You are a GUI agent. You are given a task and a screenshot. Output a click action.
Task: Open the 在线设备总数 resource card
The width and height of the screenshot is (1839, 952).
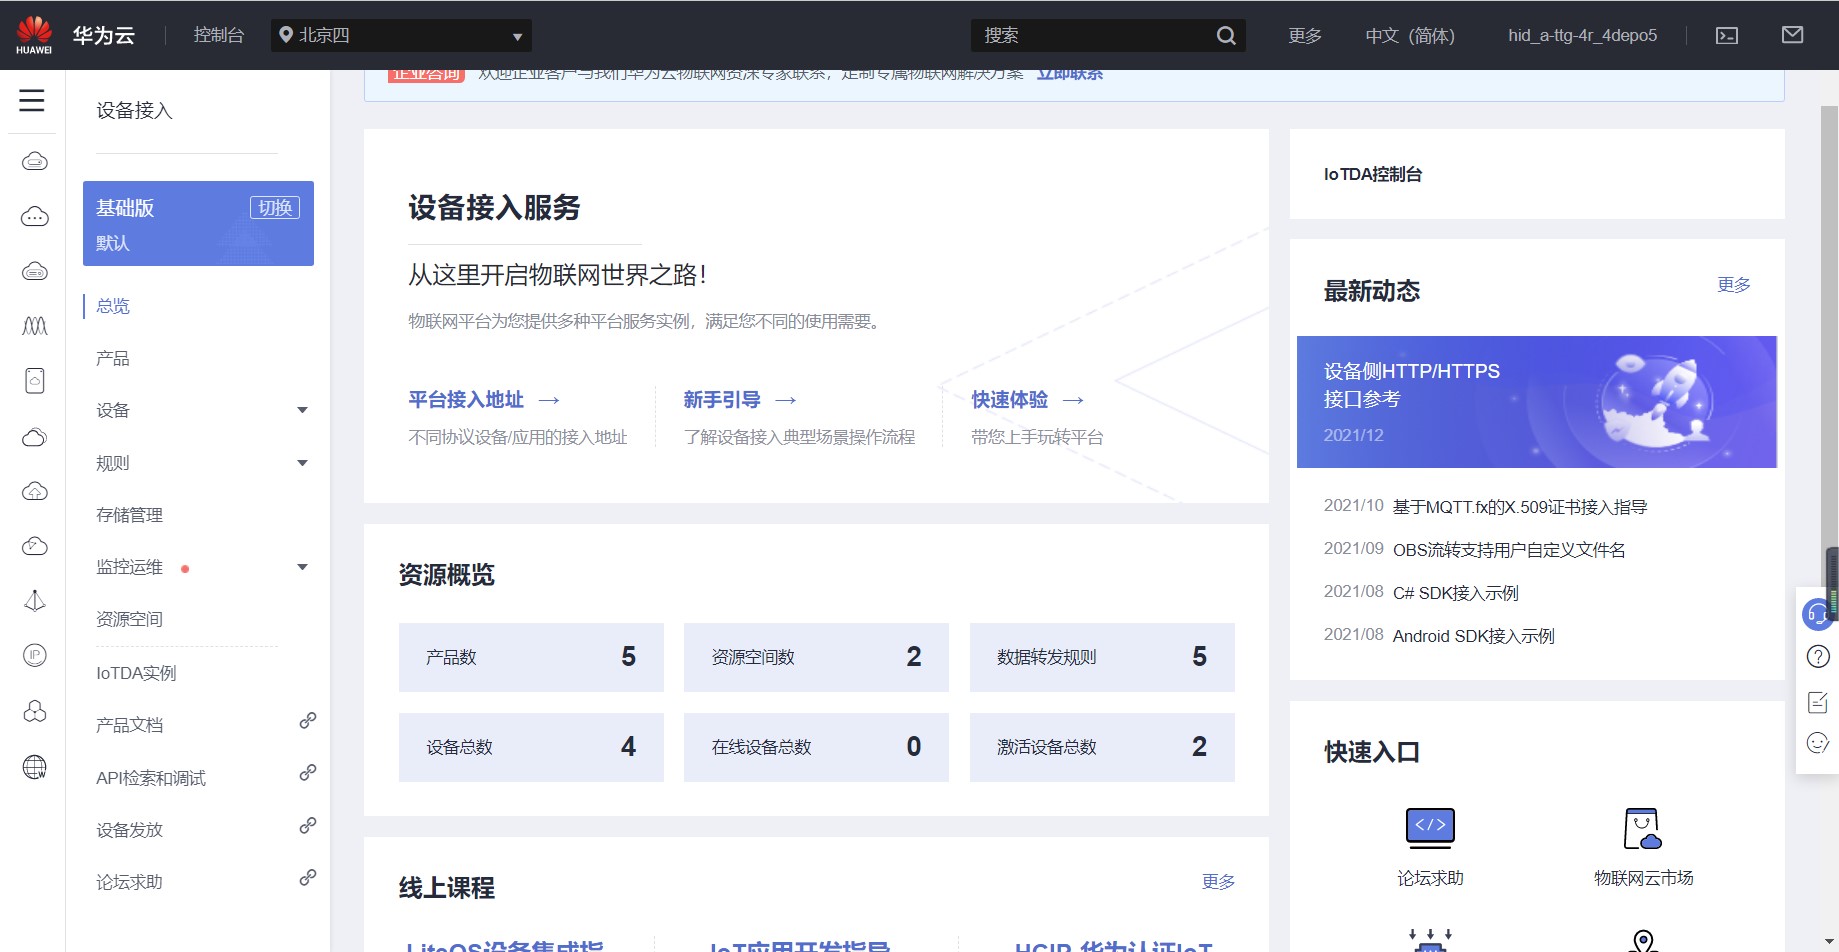816,747
